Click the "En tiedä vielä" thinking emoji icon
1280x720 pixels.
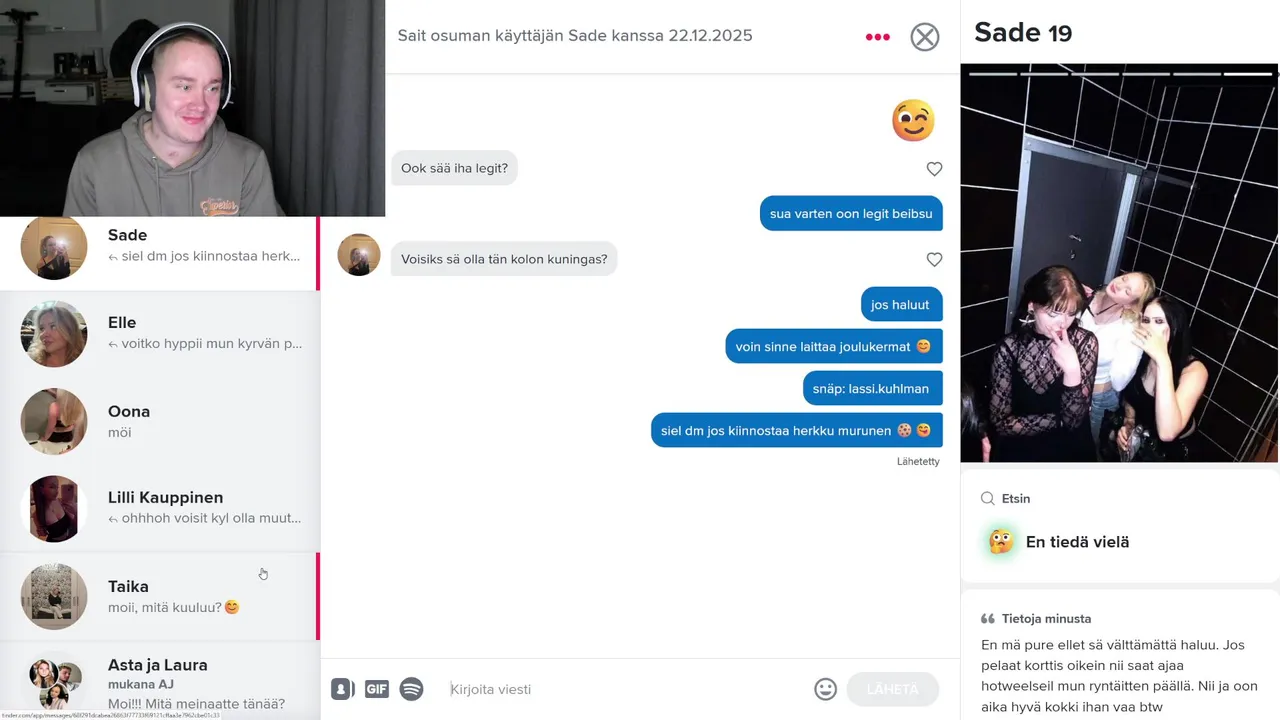[x=1000, y=542]
